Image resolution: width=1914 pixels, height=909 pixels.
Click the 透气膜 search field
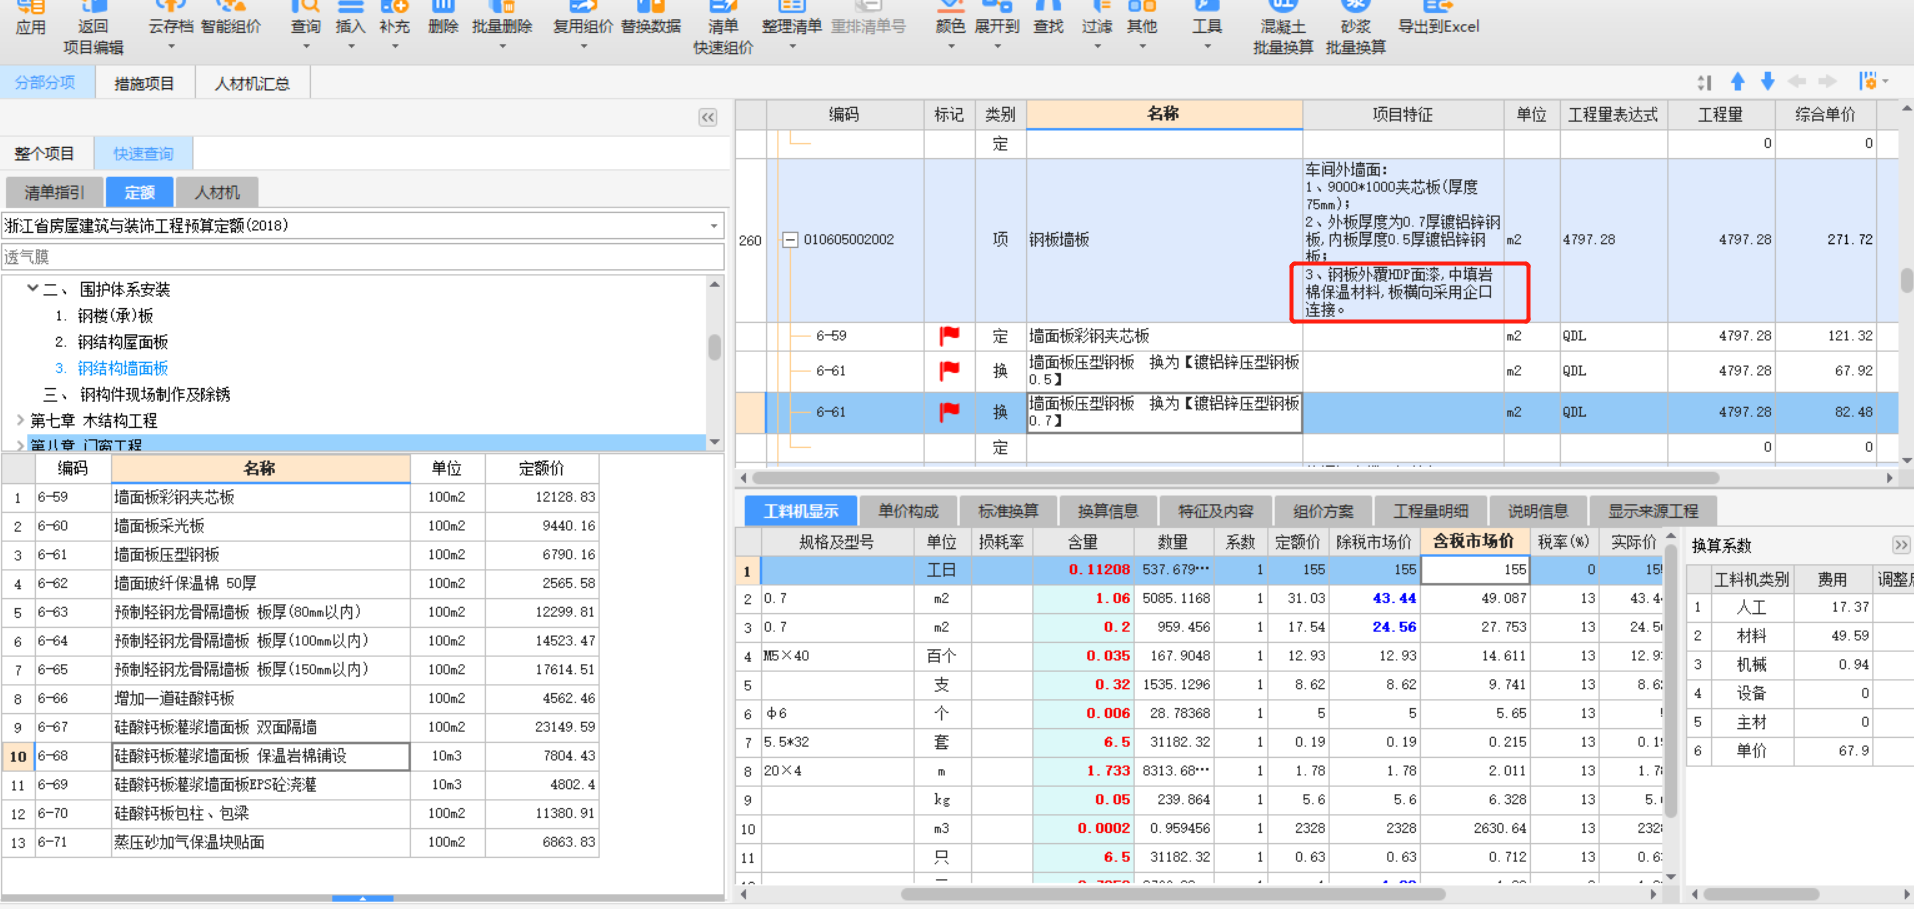point(362,257)
